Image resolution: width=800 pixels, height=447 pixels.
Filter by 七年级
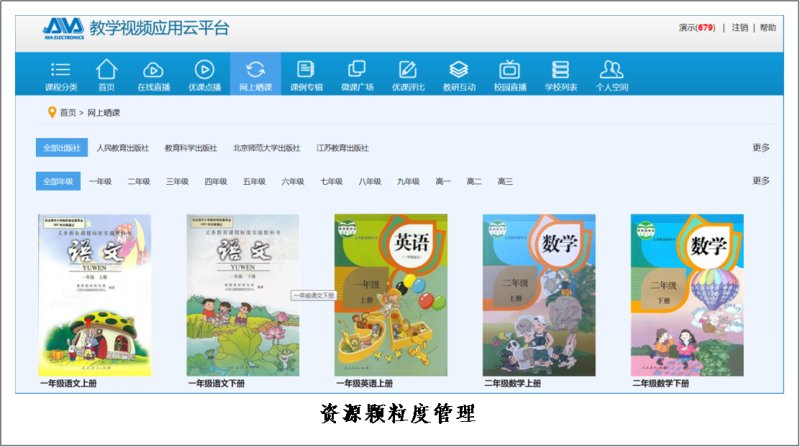[331, 181]
